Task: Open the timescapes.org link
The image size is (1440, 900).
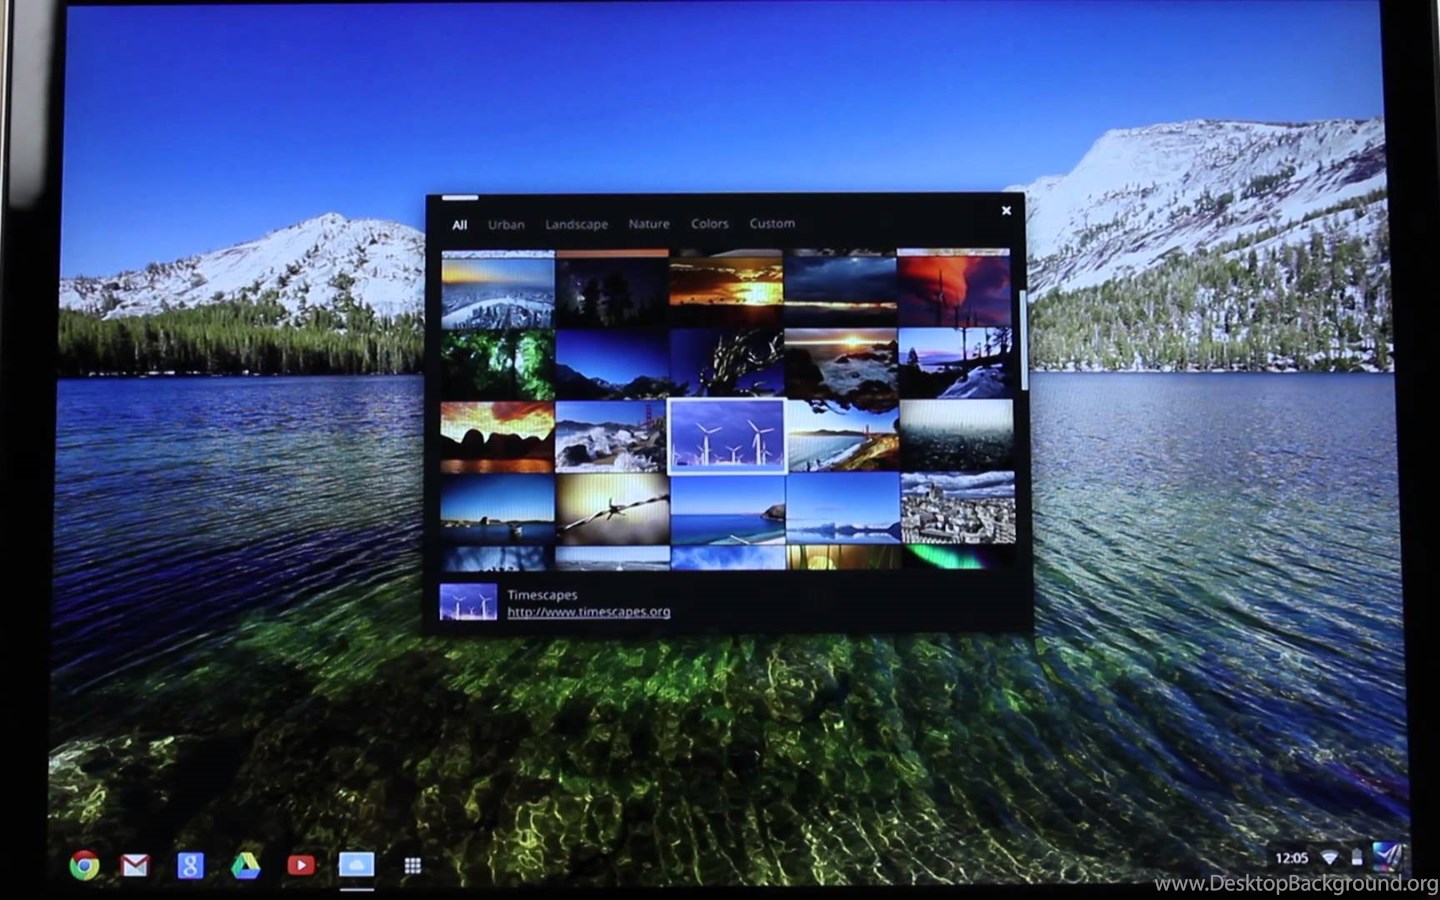Action: pos(588,612)
